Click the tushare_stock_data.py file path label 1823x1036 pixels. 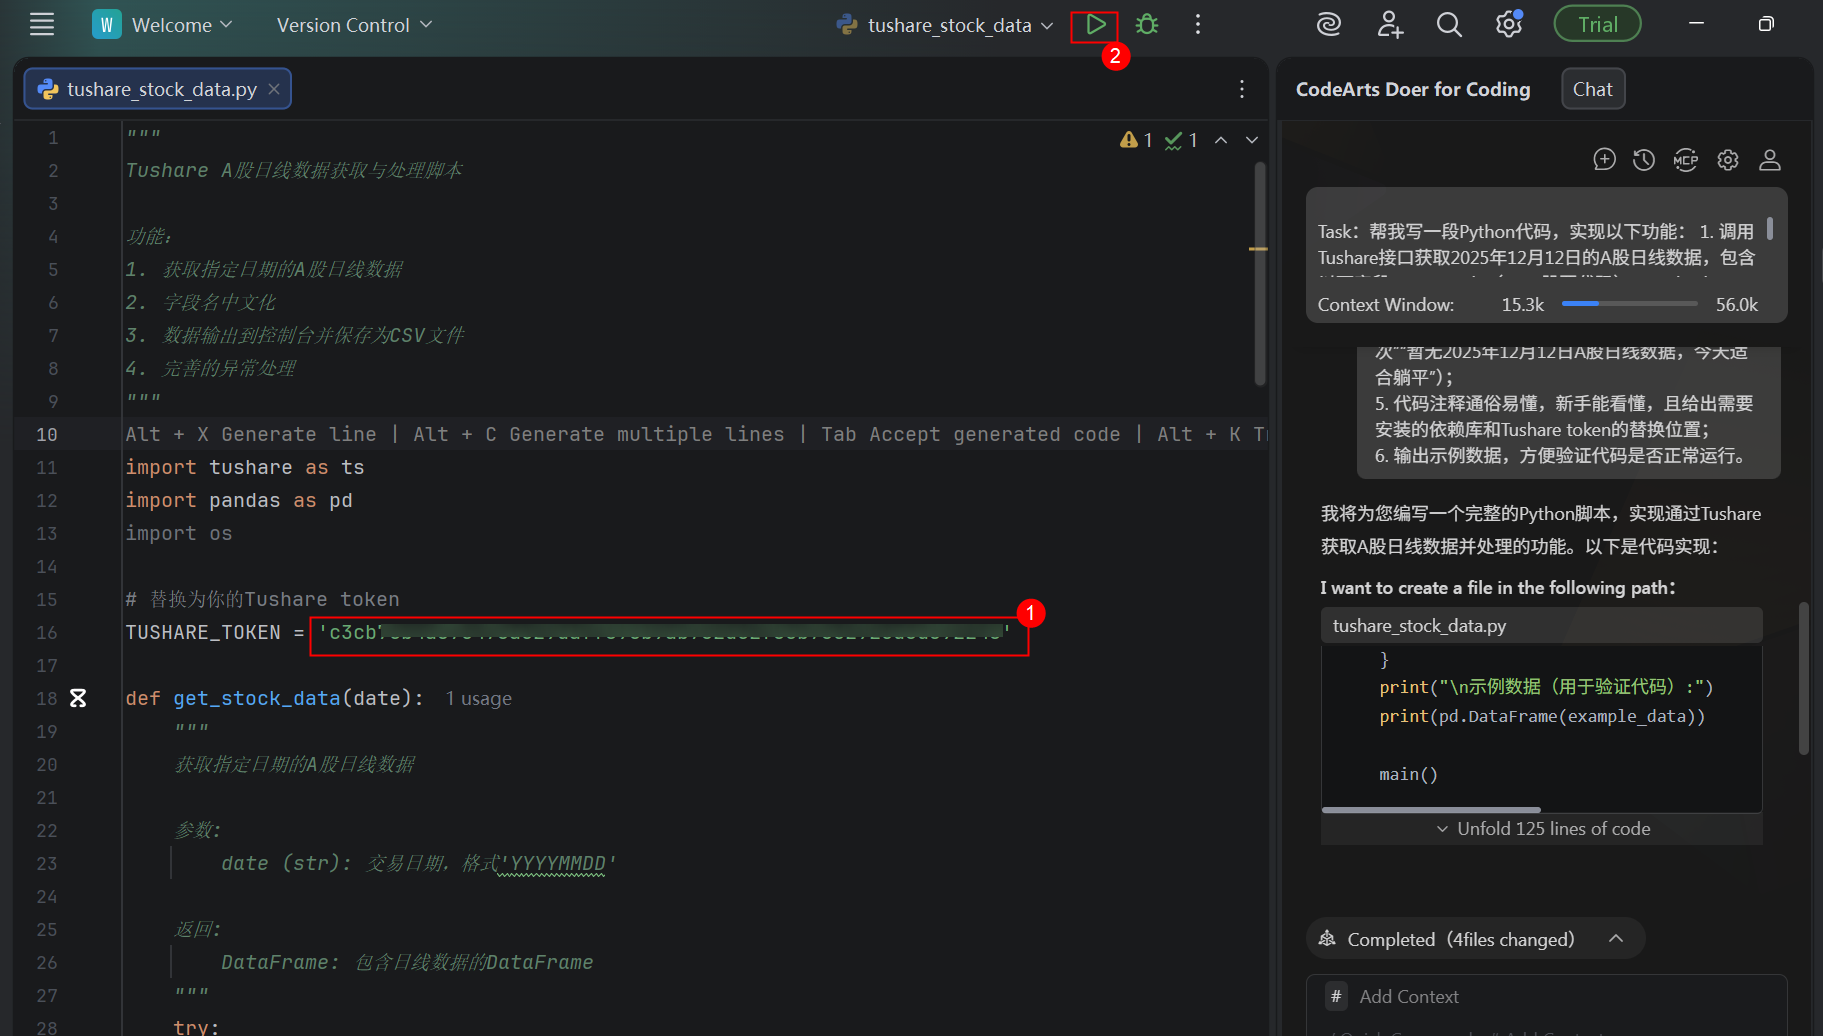click(1419, 626)
